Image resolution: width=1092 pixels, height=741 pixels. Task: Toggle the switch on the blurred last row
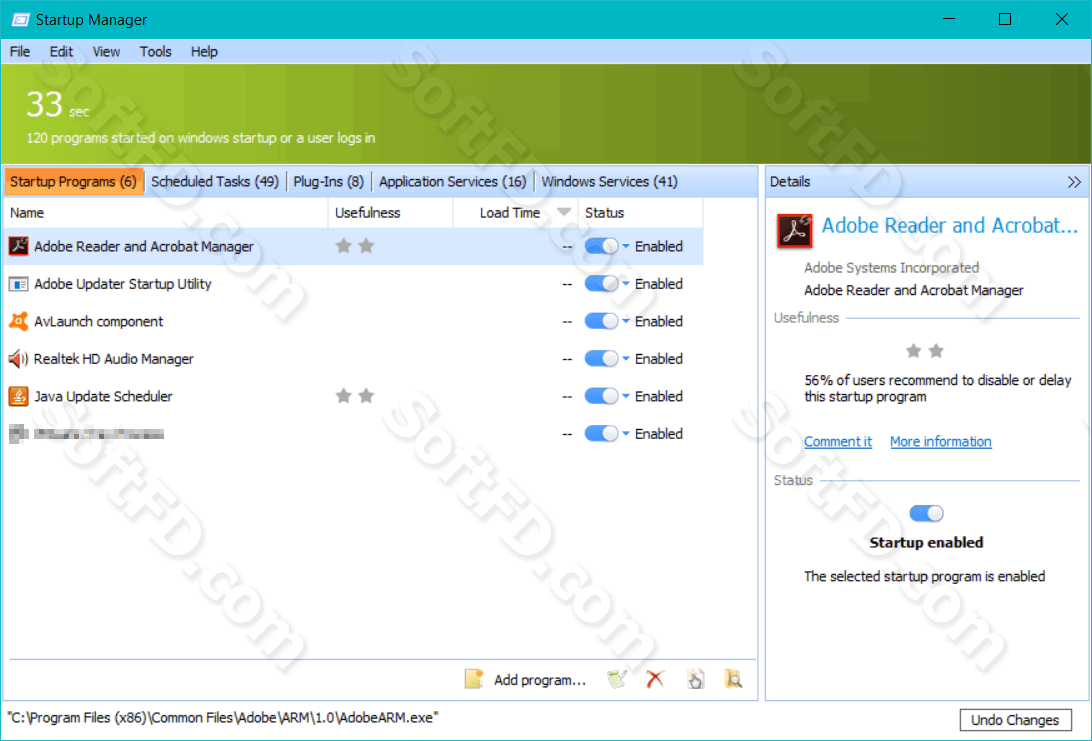tap(601, 434)
